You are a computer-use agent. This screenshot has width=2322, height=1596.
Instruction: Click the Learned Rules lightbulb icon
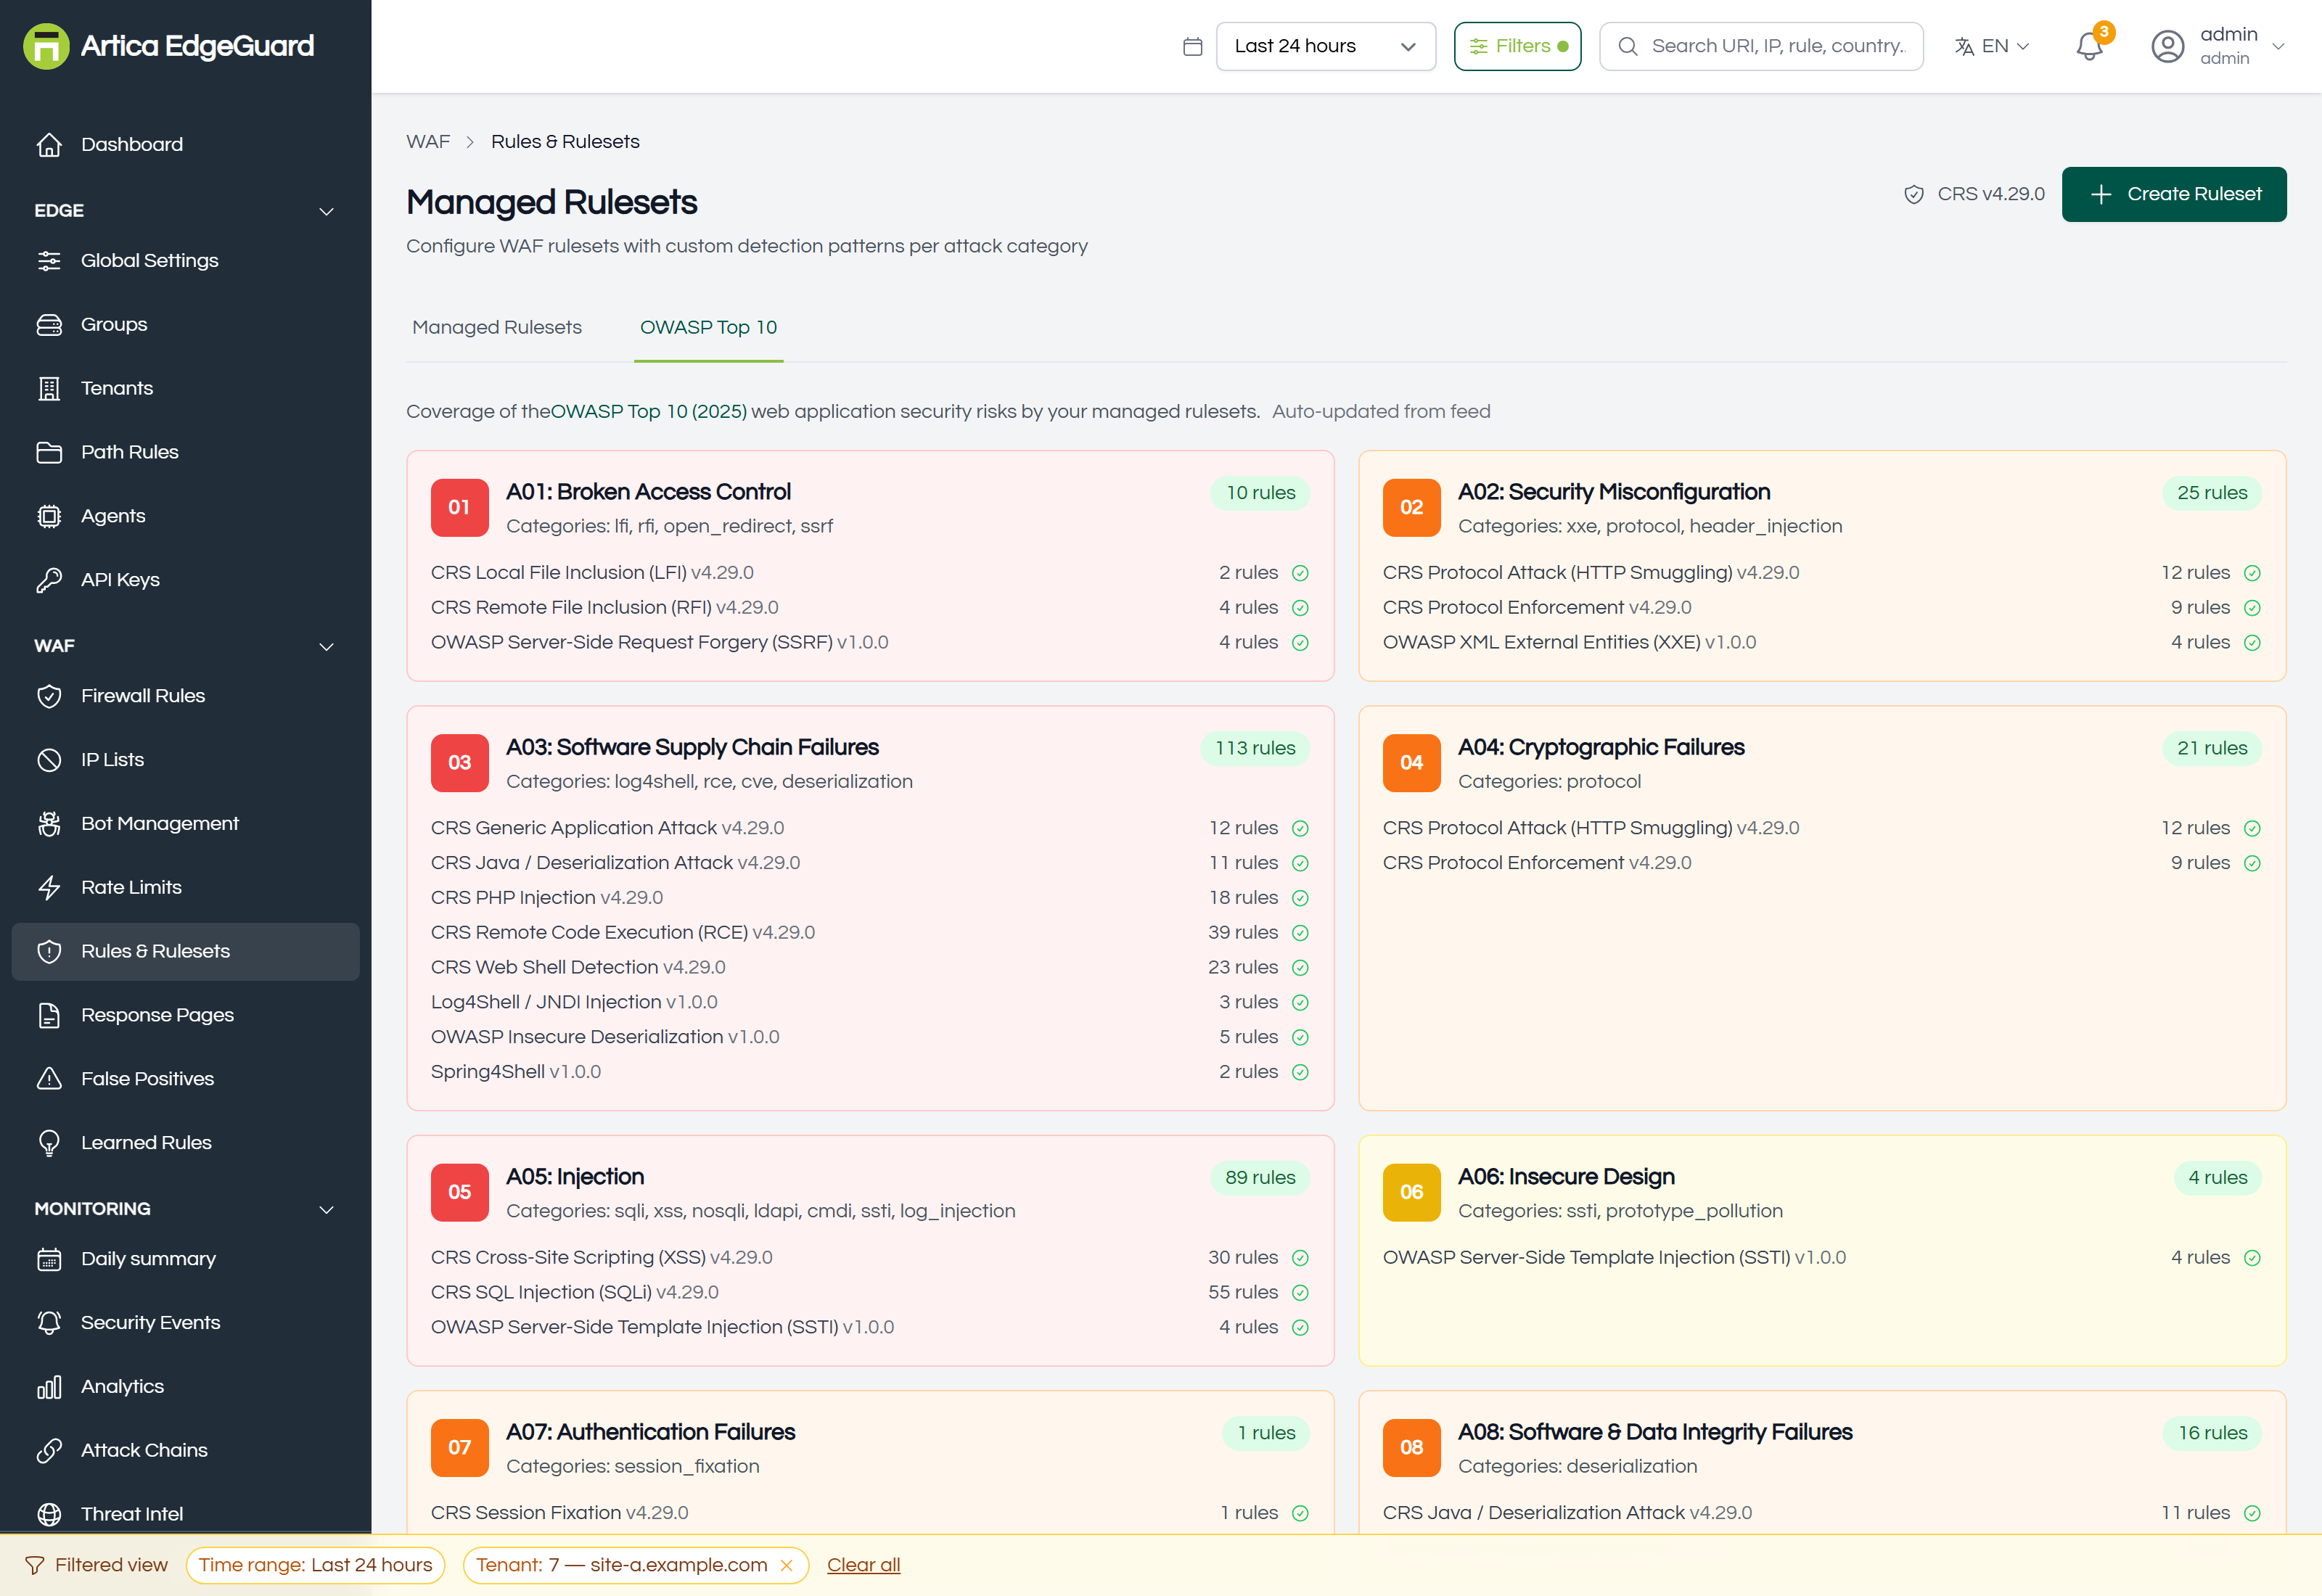(x=49, y=1144)
